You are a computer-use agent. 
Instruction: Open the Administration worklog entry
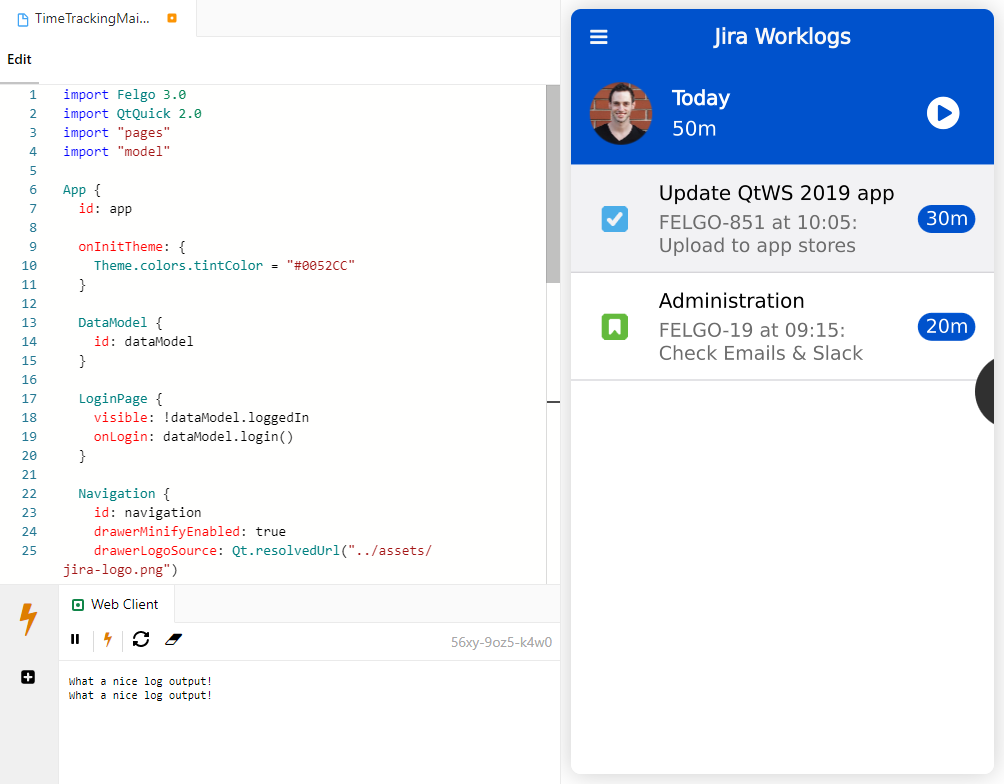pyautogui.click(x=760, y=327)
